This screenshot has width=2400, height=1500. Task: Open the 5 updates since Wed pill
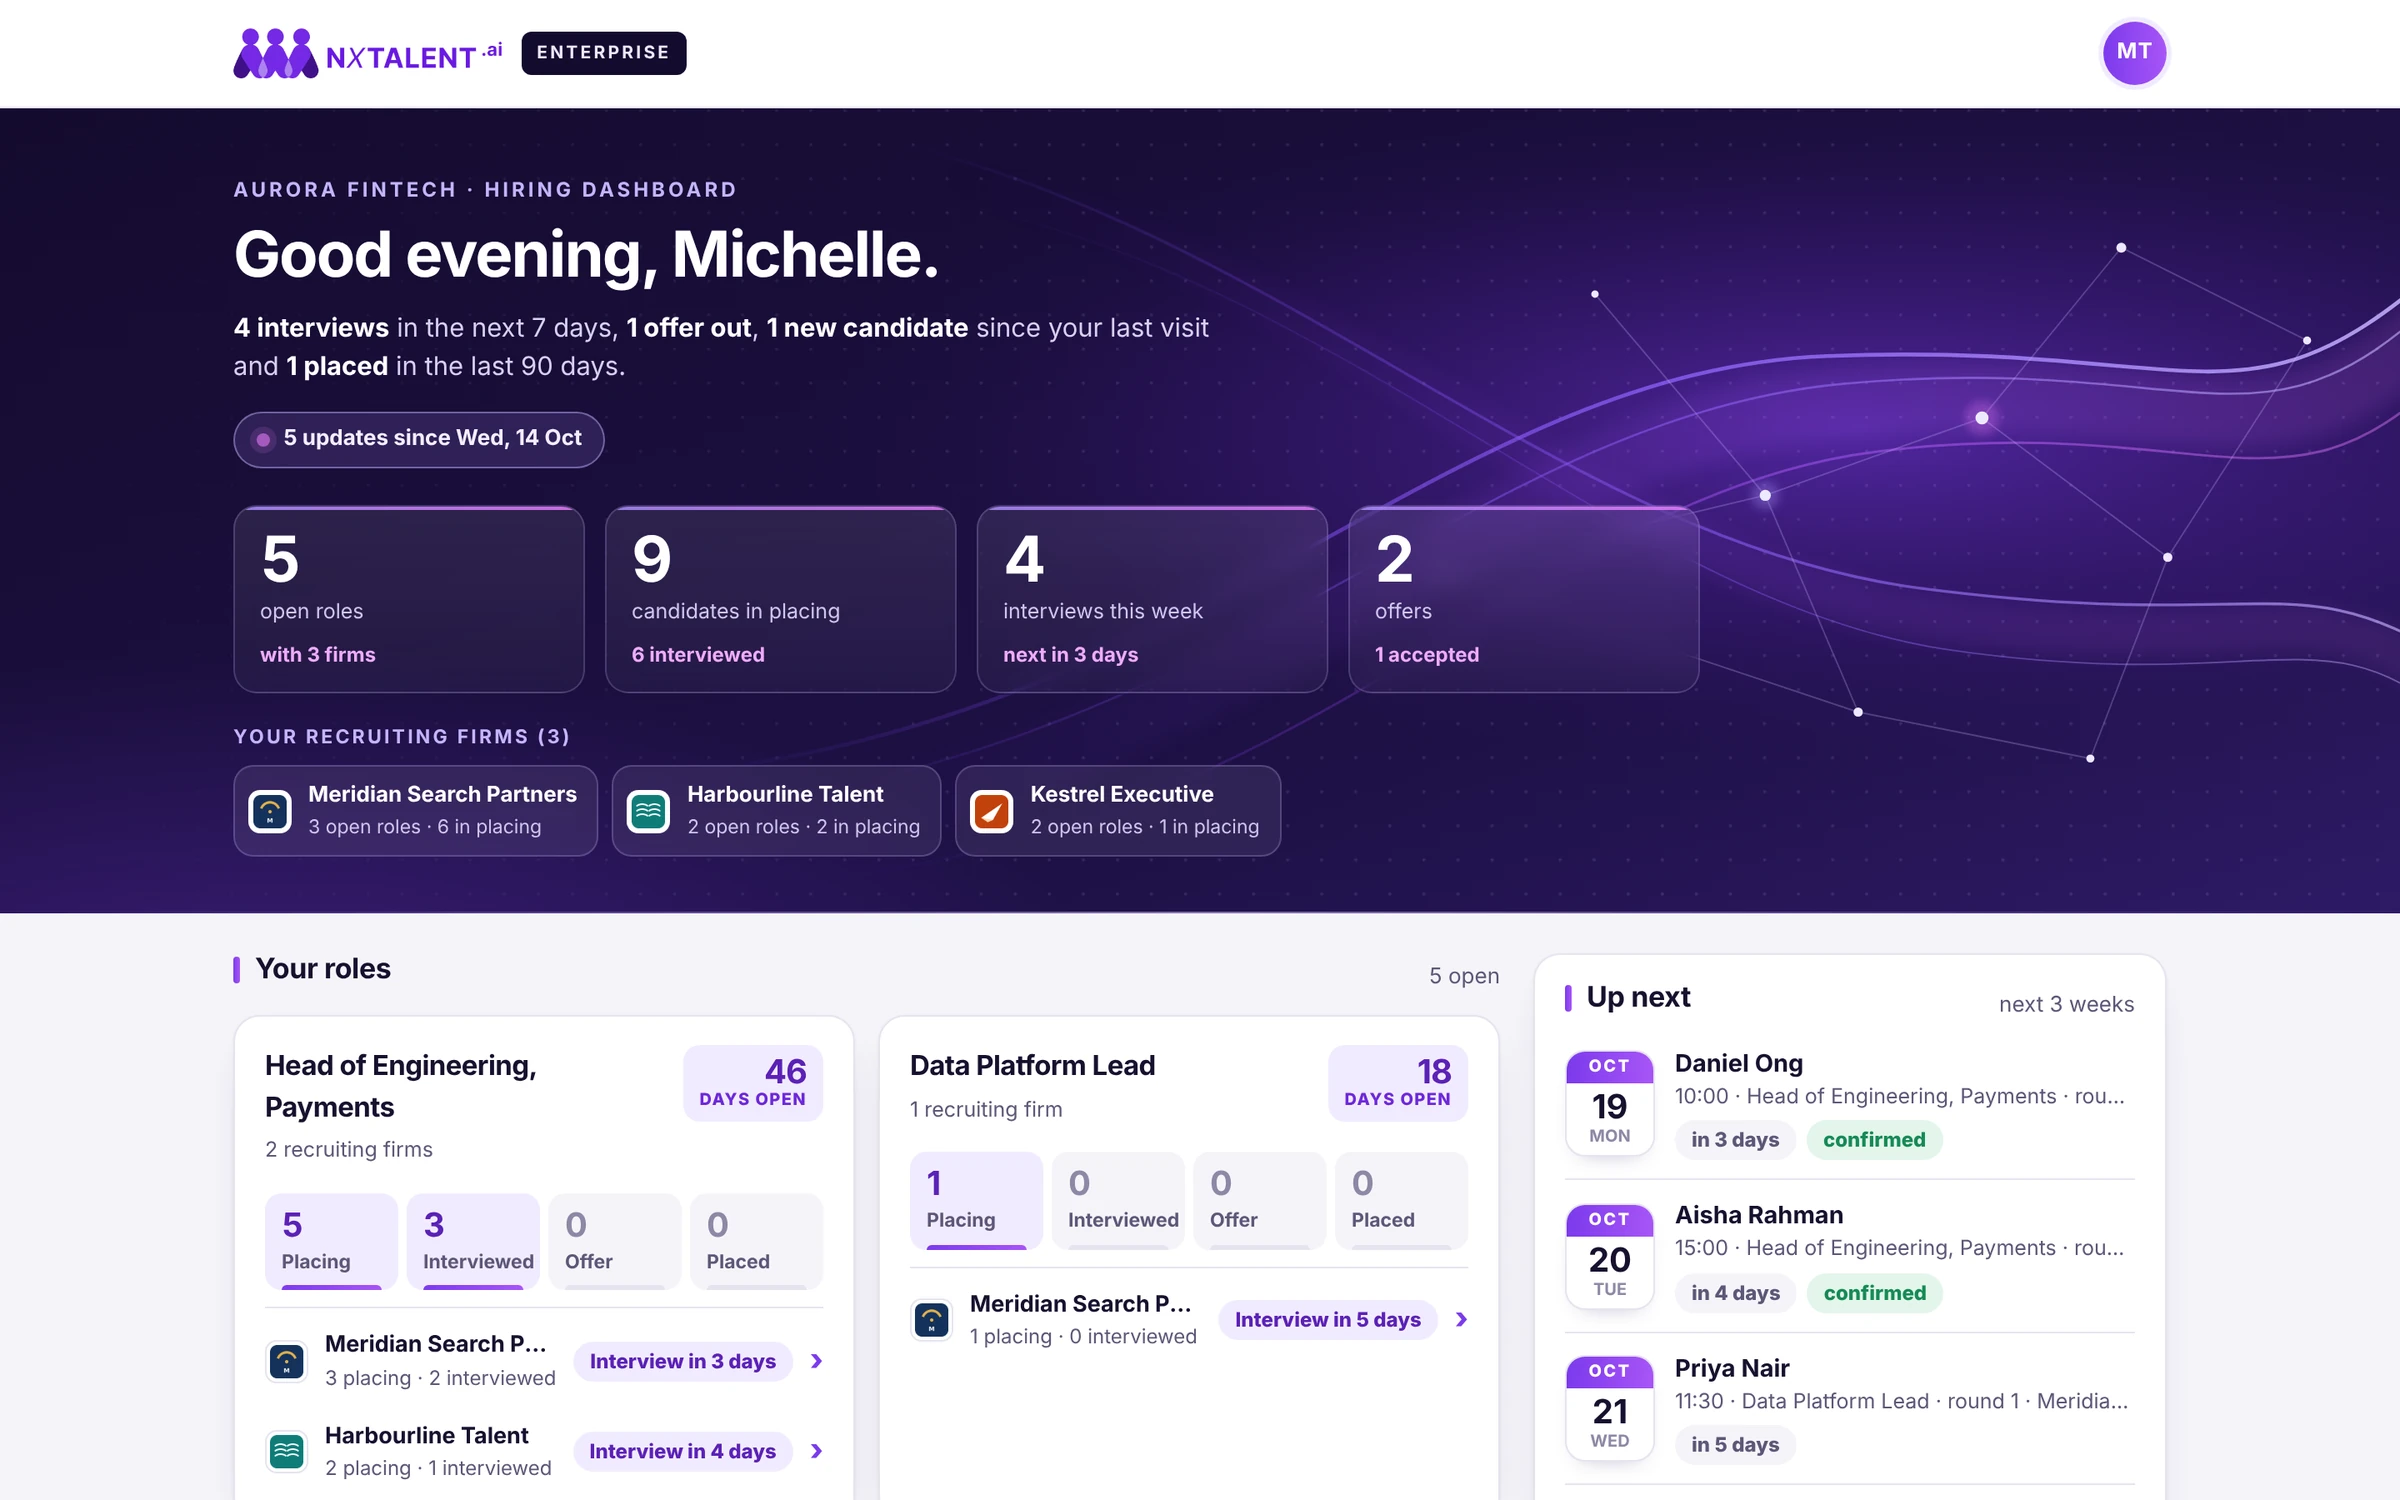419,439
